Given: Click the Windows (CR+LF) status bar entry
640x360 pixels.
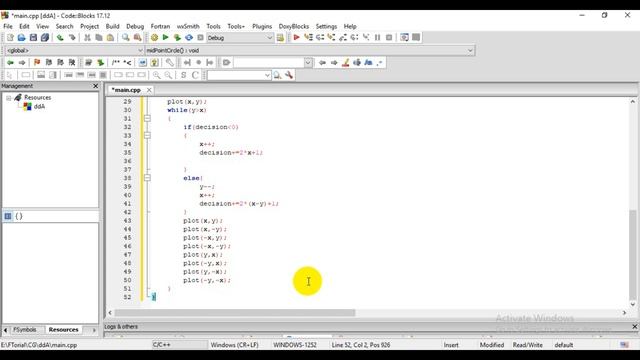Looking at the screenshot, I should [x=234, y=345].
